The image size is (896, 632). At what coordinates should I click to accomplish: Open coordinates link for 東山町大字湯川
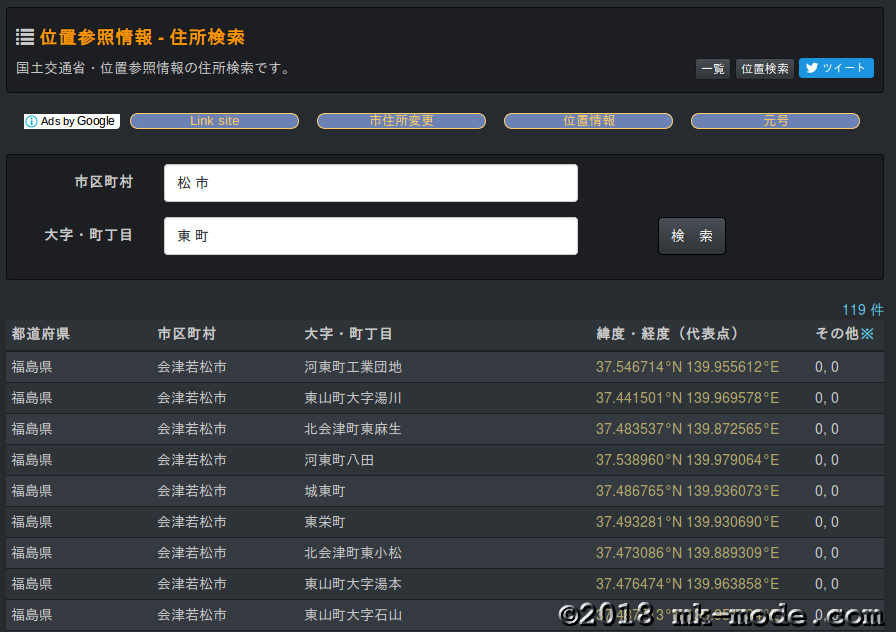coord(687,398)
